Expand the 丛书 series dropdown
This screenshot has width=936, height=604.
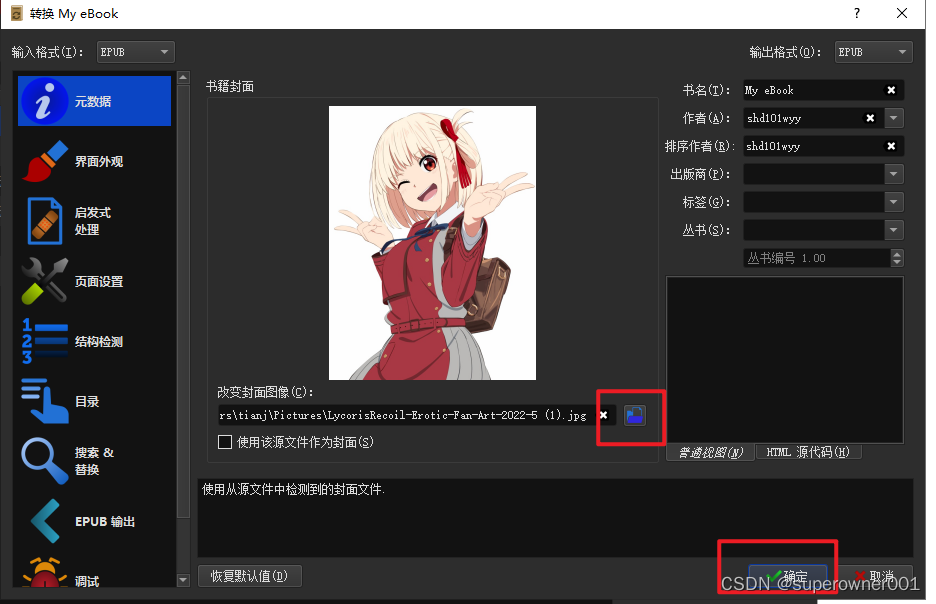(894, 230)
